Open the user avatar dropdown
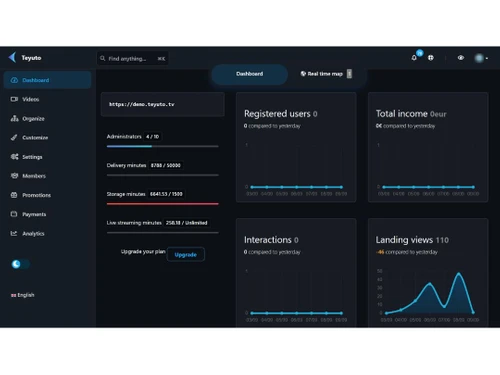The width and height of the screenshot is (500, 375). click(x=481, y=58)
